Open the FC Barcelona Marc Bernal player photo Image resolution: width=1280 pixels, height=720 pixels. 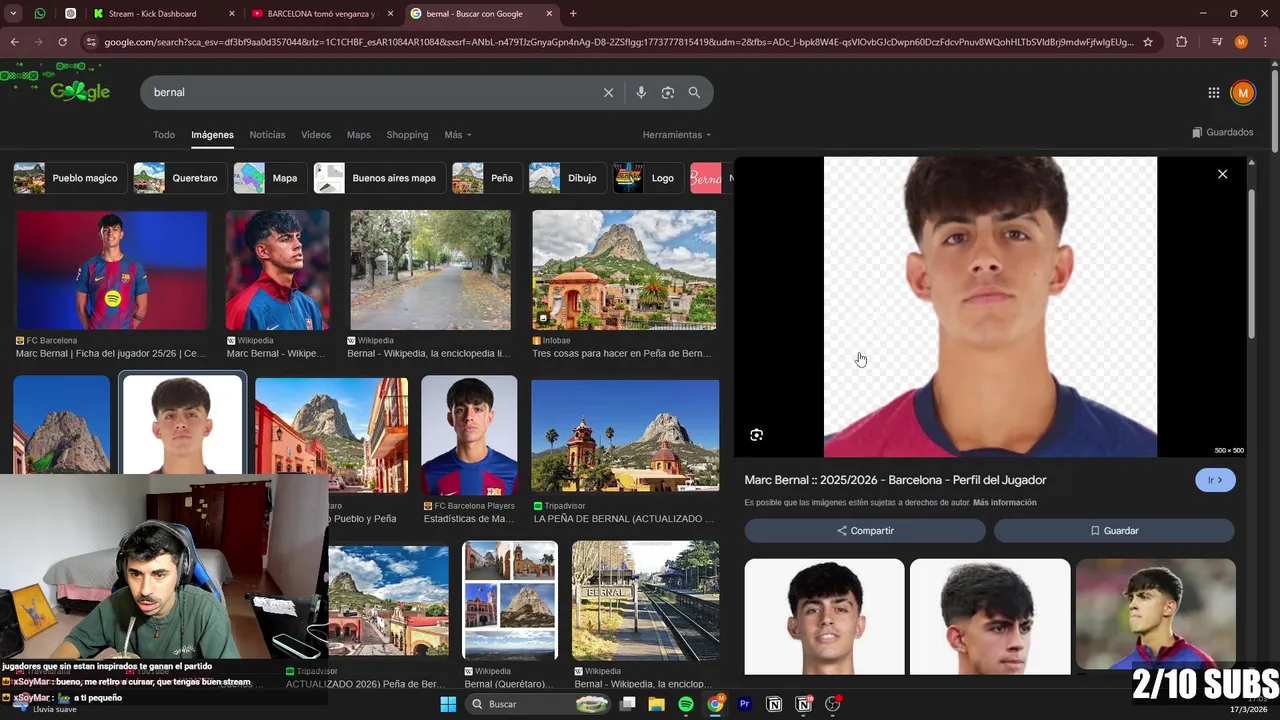click(112, 270)
